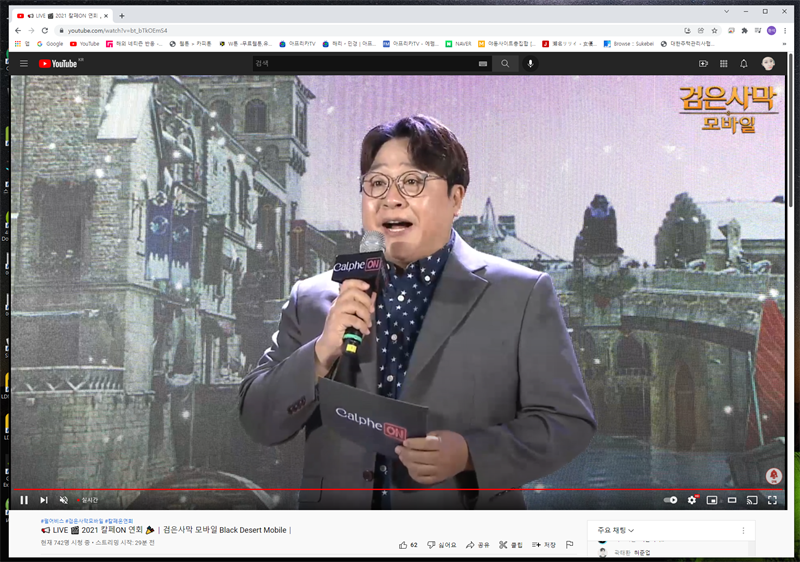Select the LIVE 2021 칼페ON 연회 tab
Screen dimensions: 800x562
tap(63, 16)
